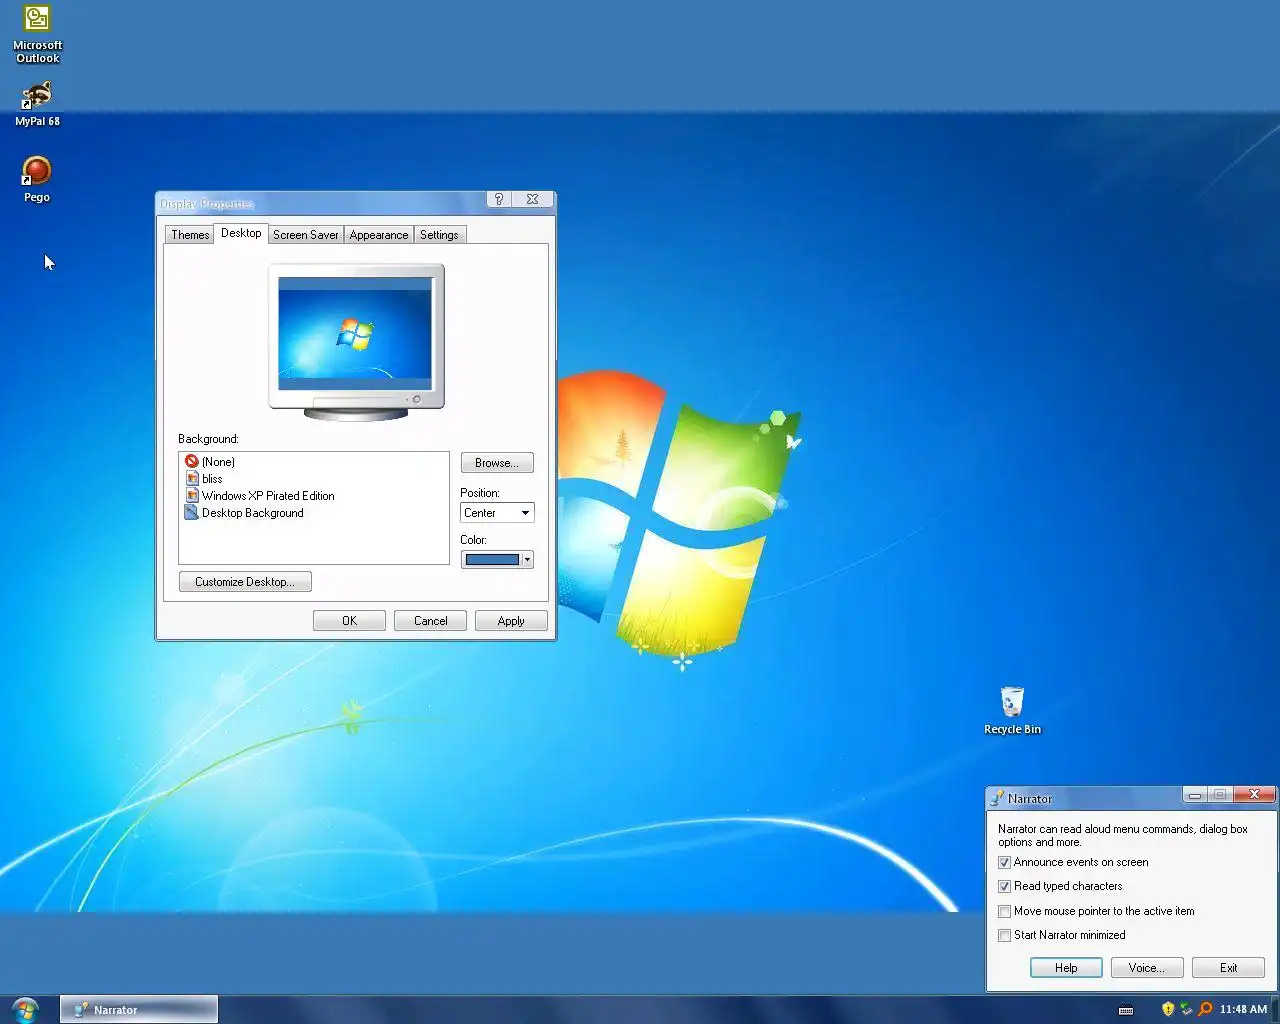Viewport: 1280px width, 1024px height.
Task: Click the Narrator taskbar button
Action: pos(139,1010)
